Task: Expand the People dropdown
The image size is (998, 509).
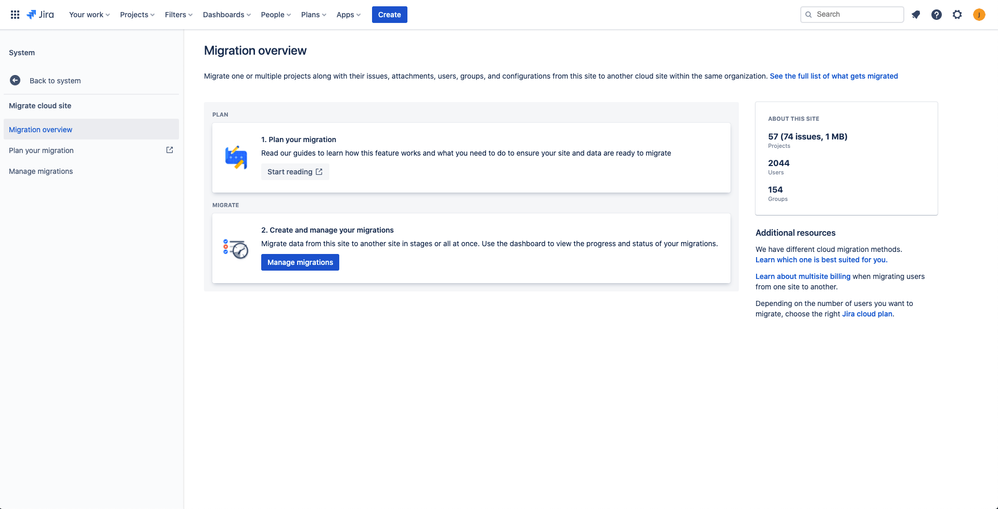Action: pos(276,15)
